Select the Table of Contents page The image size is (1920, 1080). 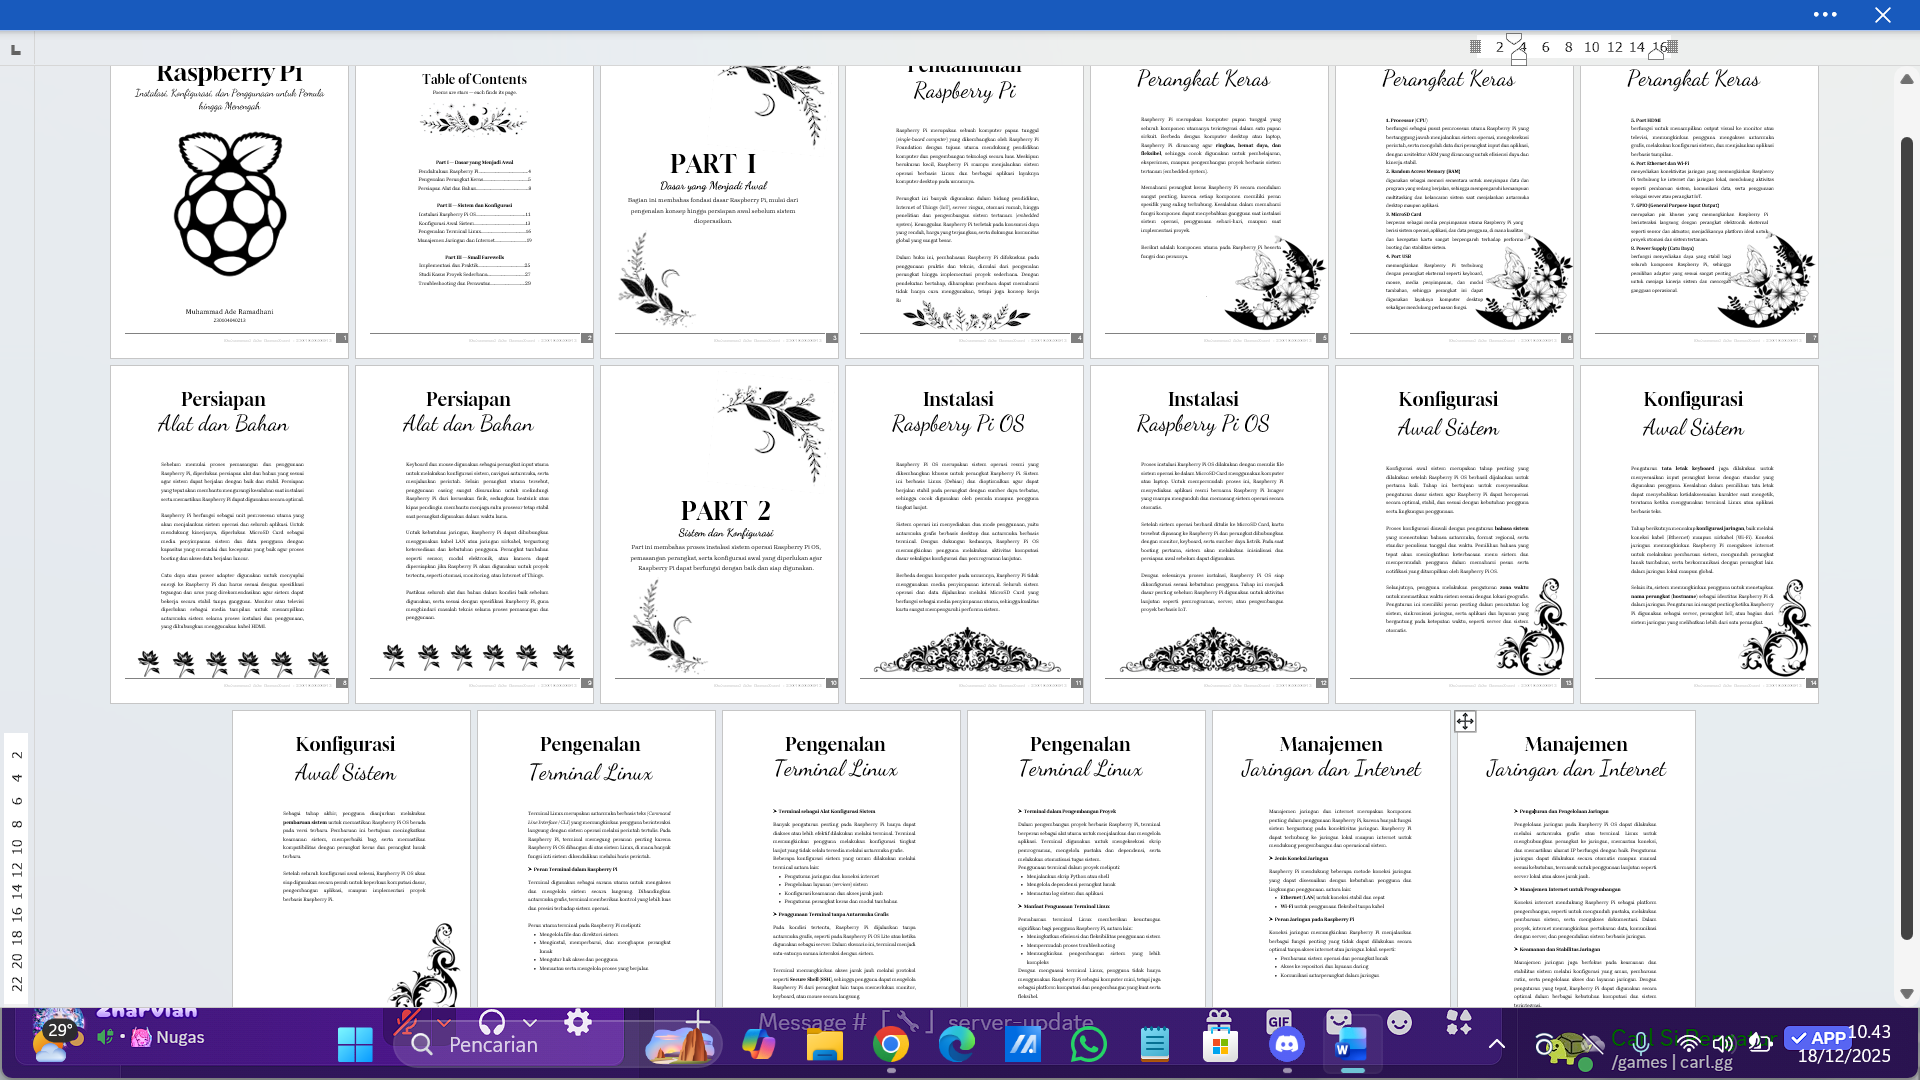pos(474,212)
